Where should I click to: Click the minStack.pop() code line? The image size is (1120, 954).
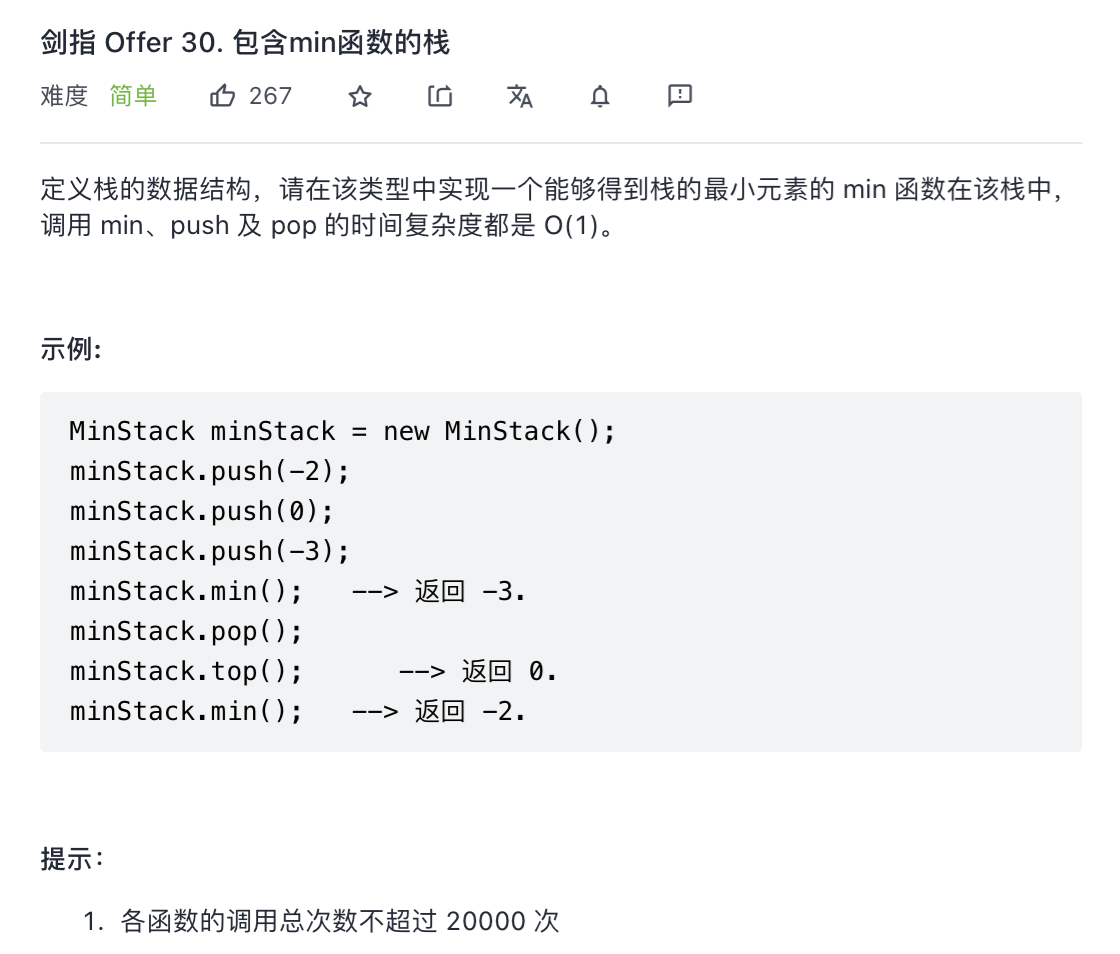pyautogui.click(x=186, y=631)
